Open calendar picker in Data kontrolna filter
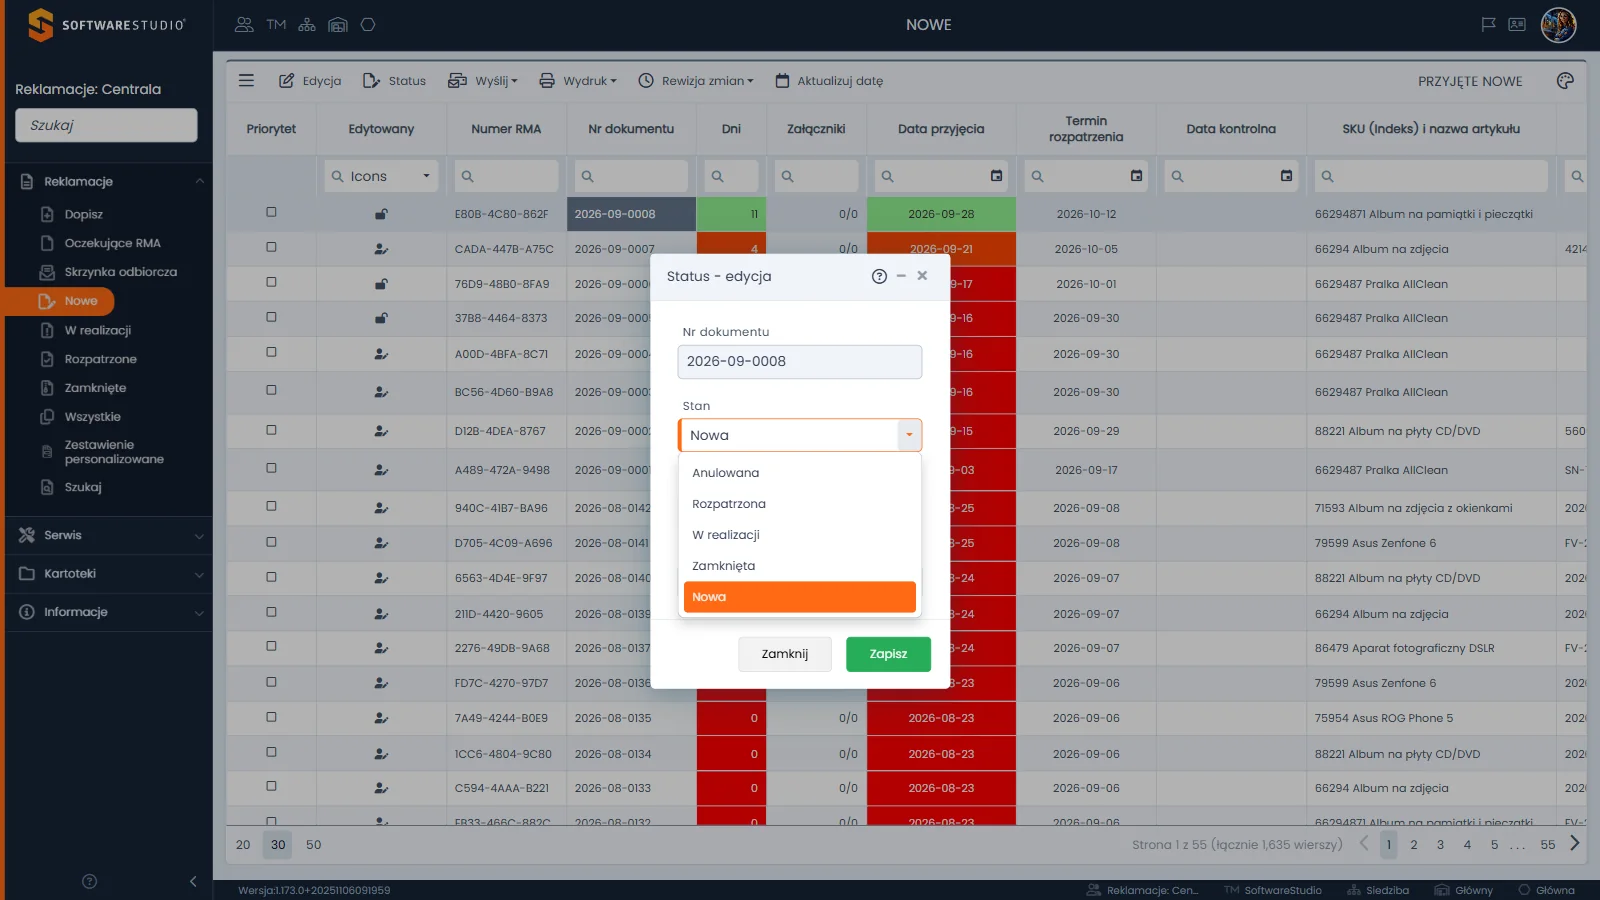1600x900 pixels. [1286, 176]
